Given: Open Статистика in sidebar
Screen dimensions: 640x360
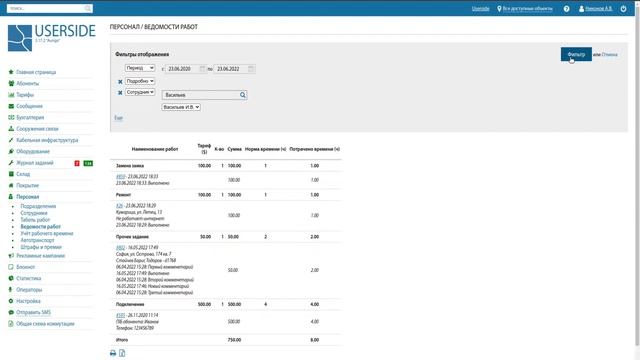Looking at the screenshot, I should pyautogui.click(x=29, y=278).
